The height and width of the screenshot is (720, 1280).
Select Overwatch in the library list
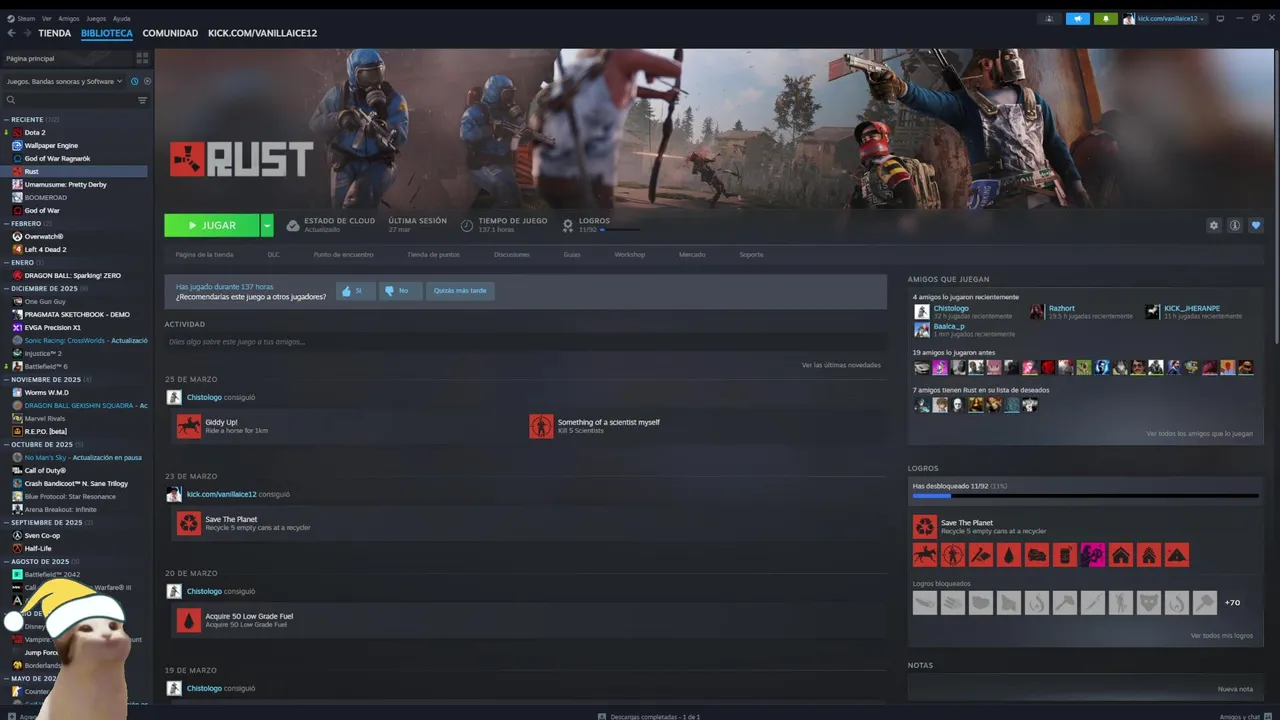44,236
